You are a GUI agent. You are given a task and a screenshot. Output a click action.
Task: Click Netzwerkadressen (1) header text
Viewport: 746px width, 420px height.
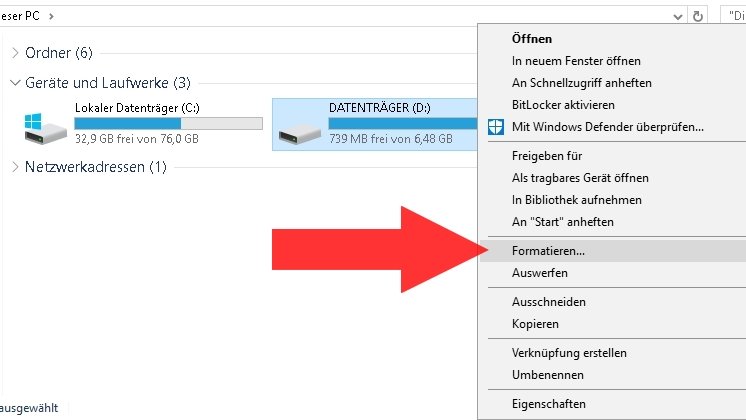point(96,166)
